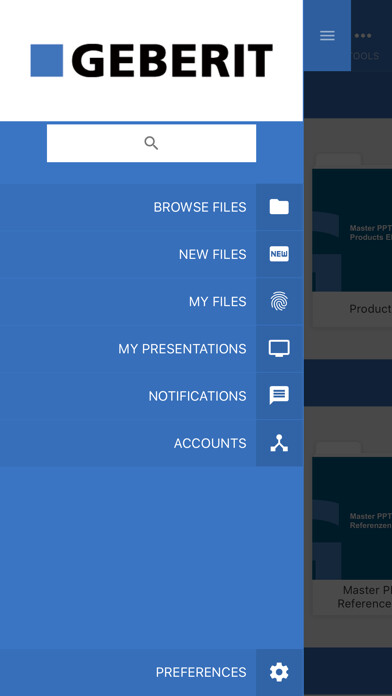Viewport: 392px width, 696px height.
Task: Tap the fingerprint icon for My Files
Action: click(x=279, y=301)
